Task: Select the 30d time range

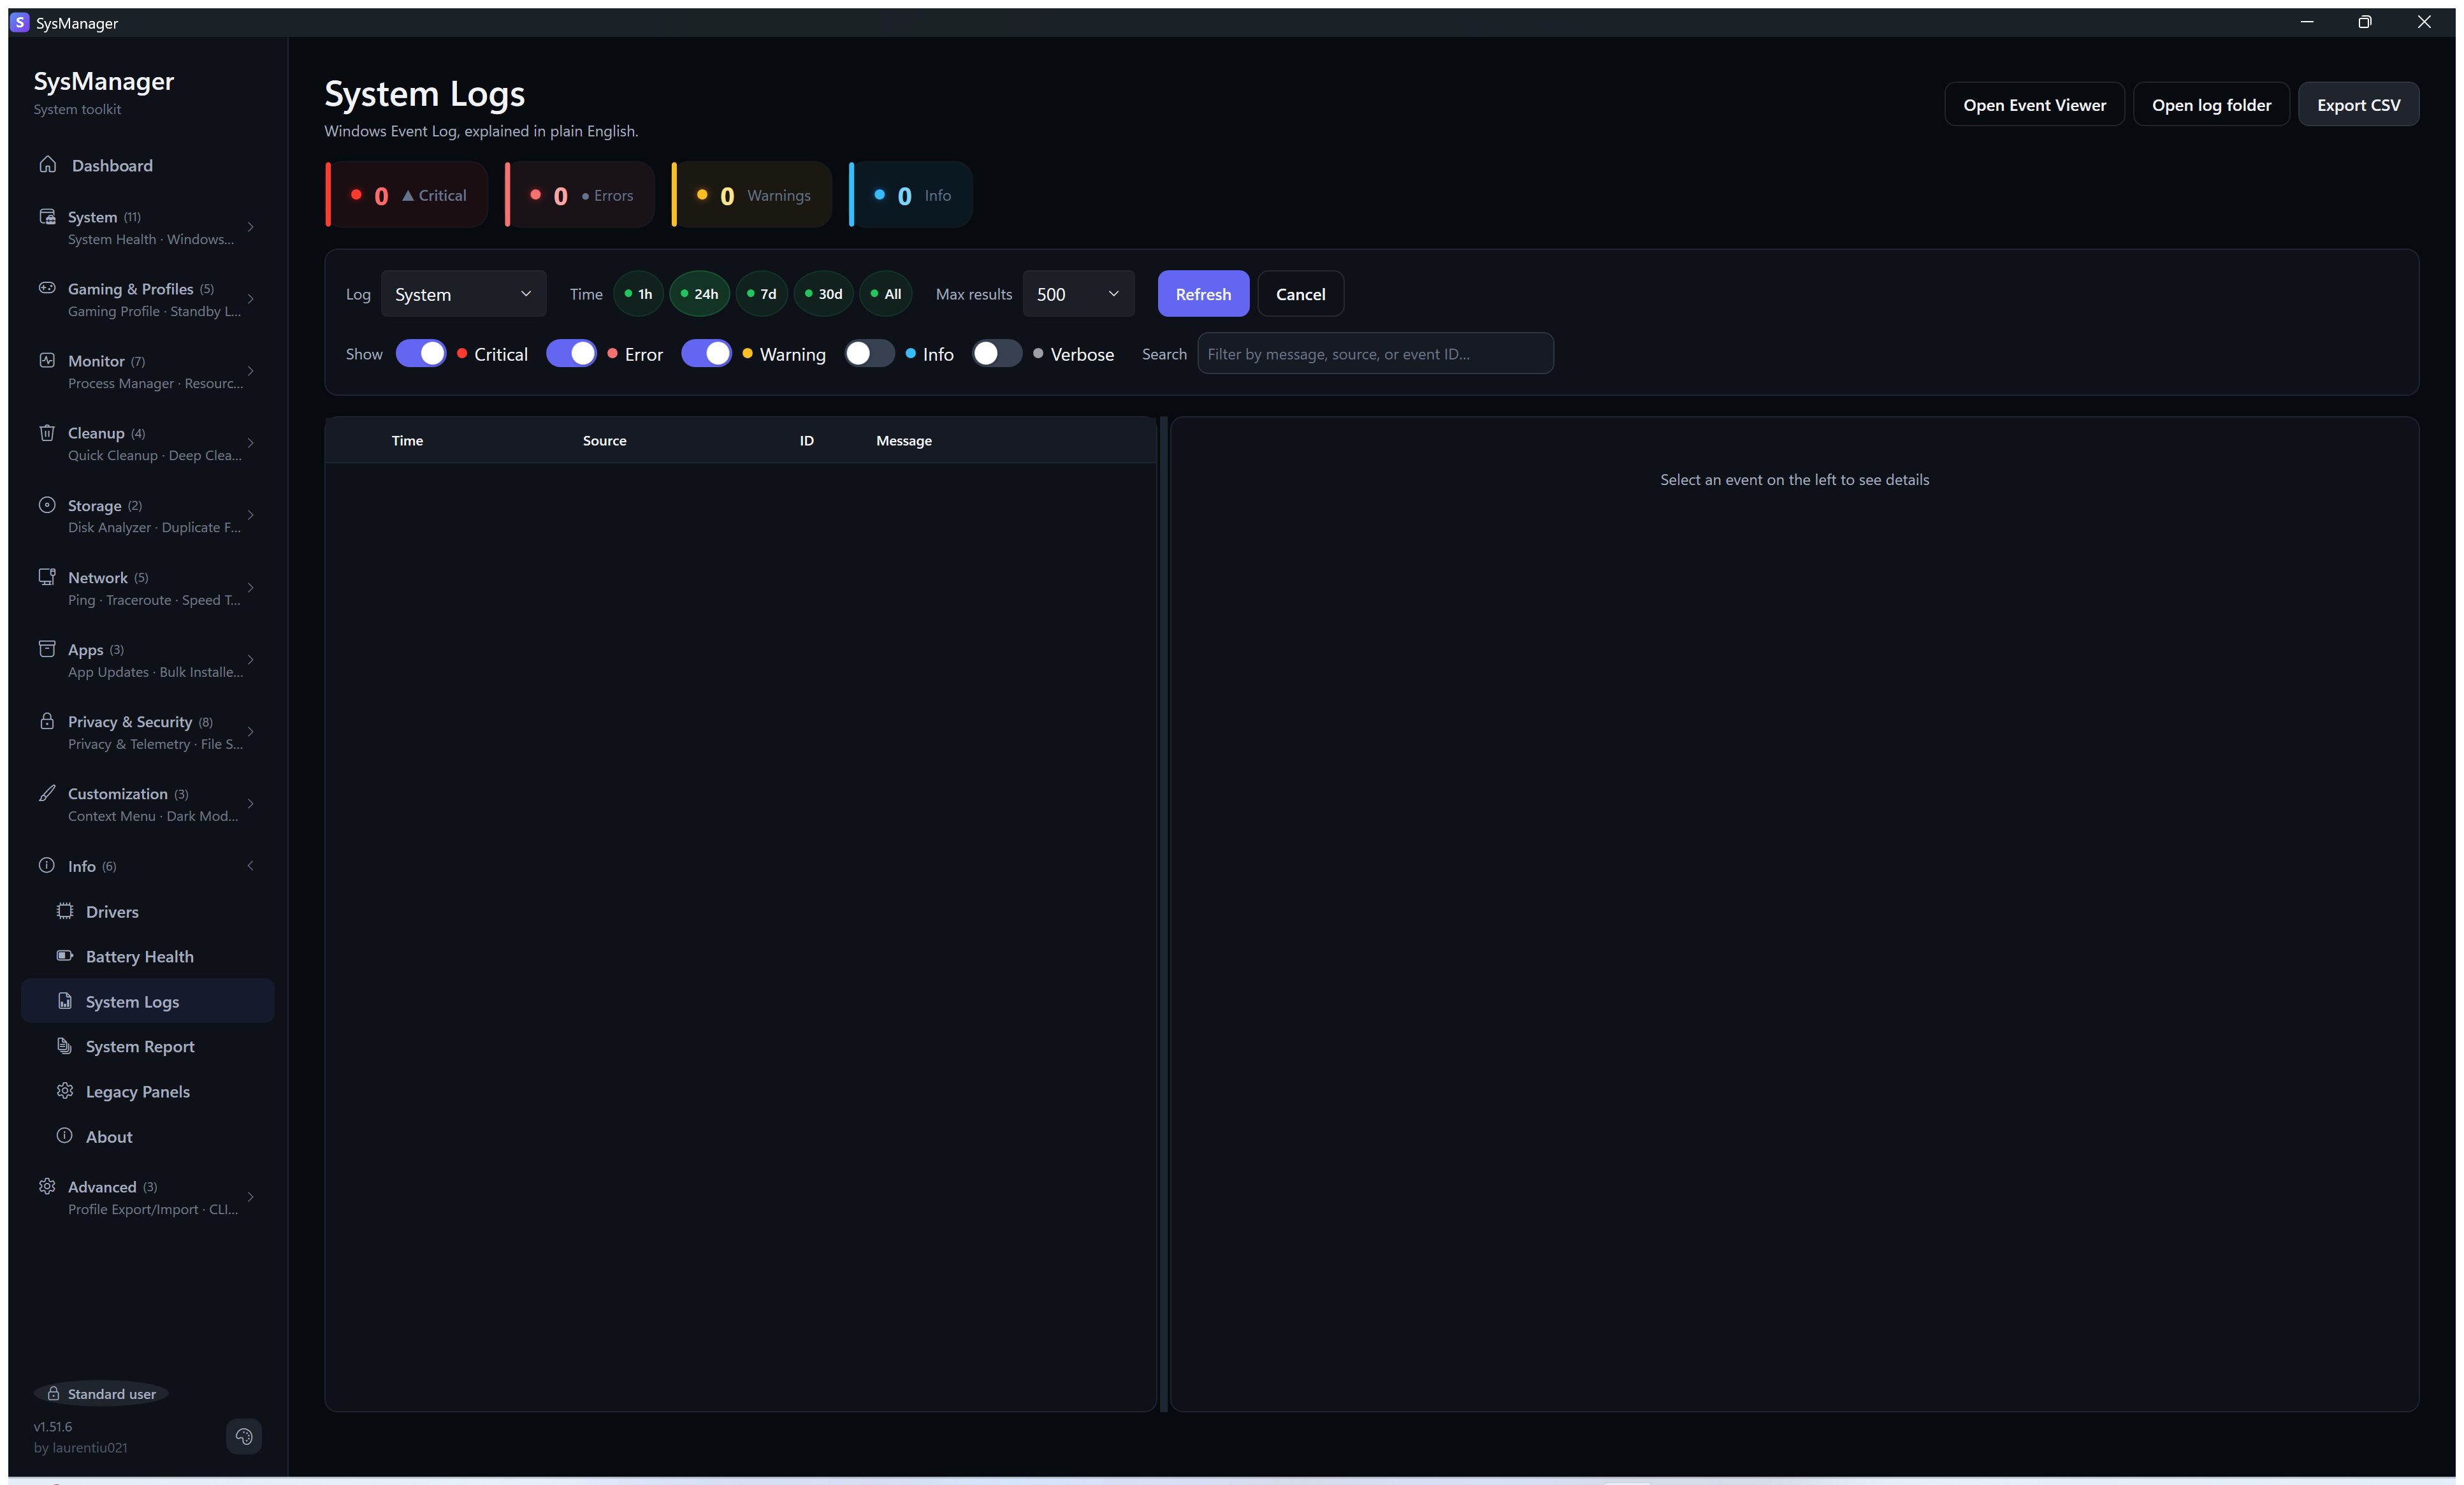Action: [x=824, y=294]
